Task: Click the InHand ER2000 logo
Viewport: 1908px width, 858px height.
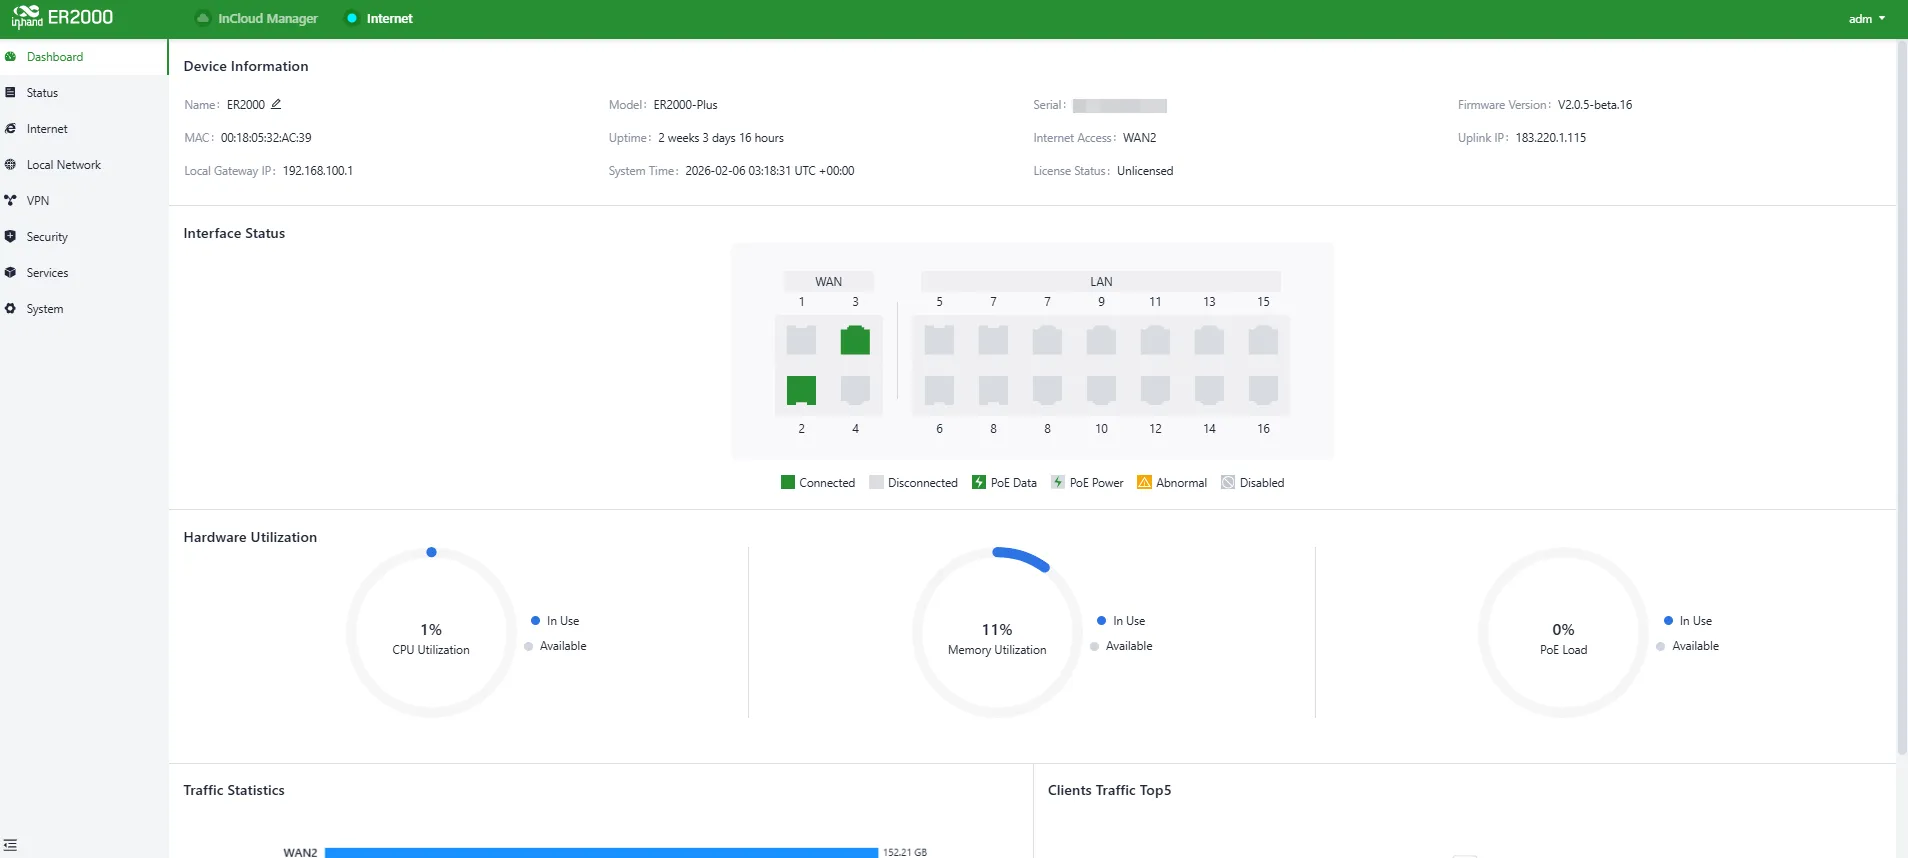Action: tap(62, 18)
